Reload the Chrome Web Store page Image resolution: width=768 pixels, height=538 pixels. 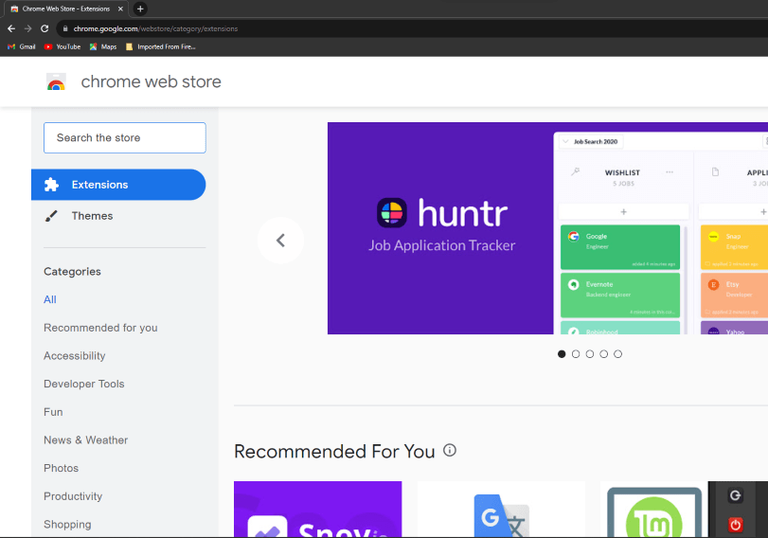[x=45, y=28]
